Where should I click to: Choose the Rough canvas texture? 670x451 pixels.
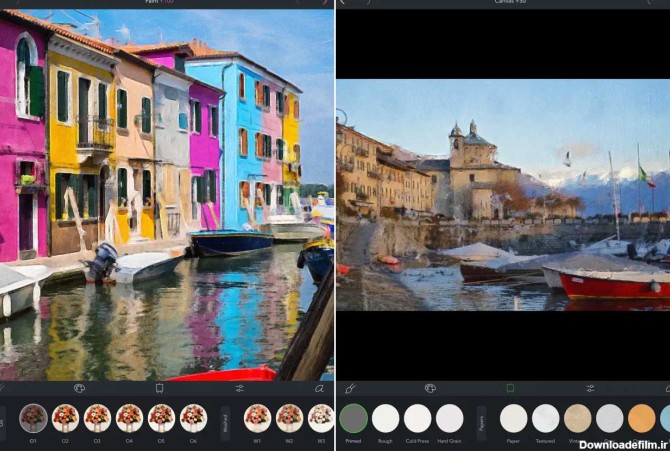[x=385, y=418]
